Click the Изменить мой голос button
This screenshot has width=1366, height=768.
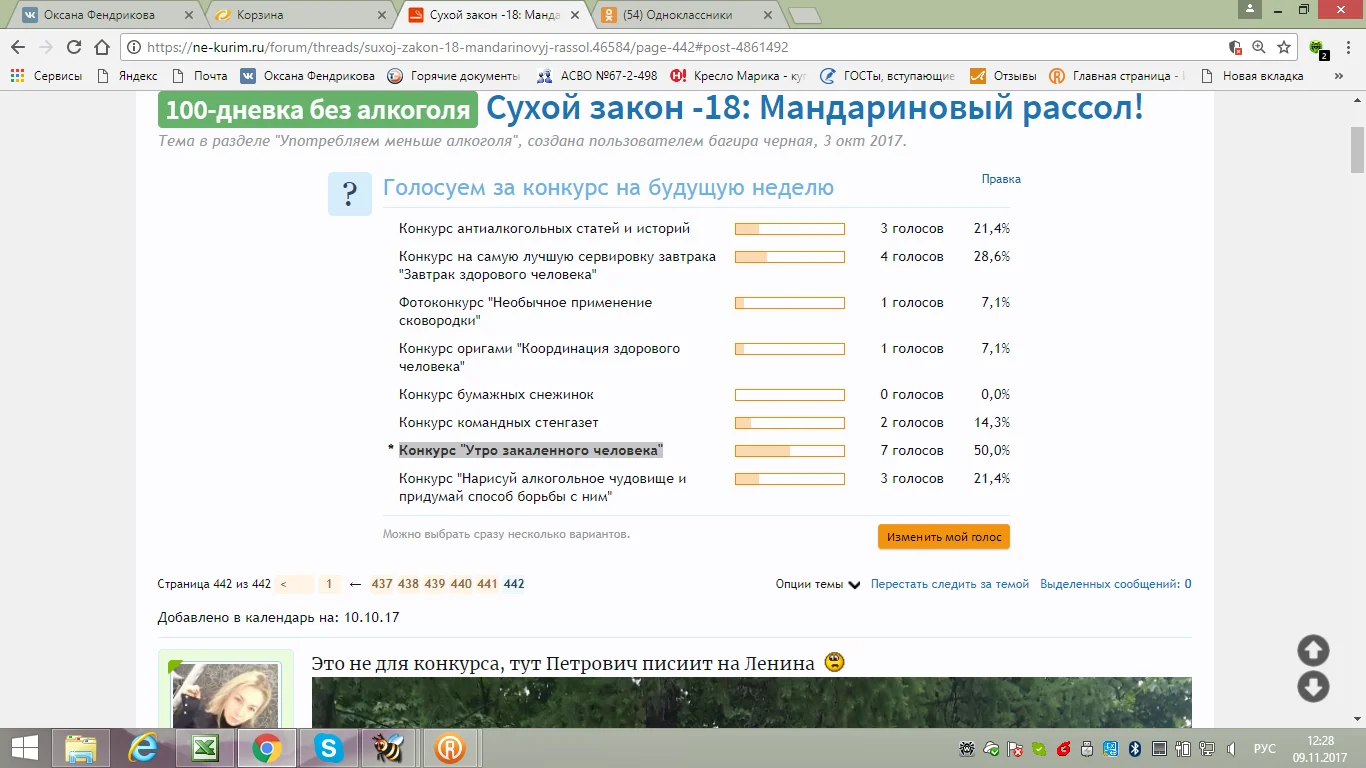(944, 537)
